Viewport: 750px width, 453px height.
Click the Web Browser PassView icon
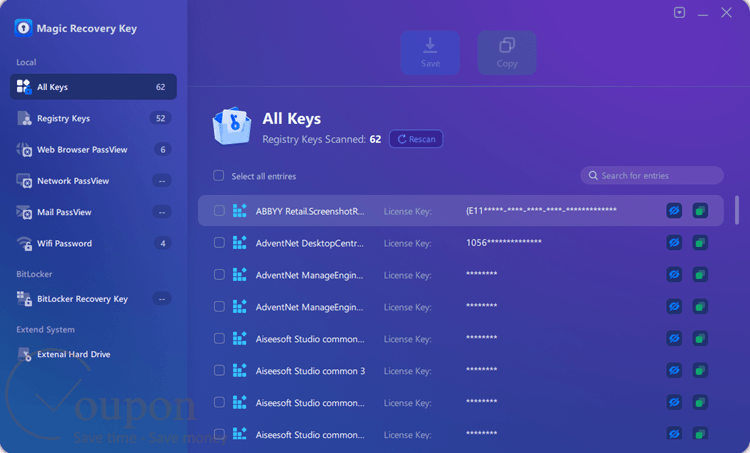[24, 150]
